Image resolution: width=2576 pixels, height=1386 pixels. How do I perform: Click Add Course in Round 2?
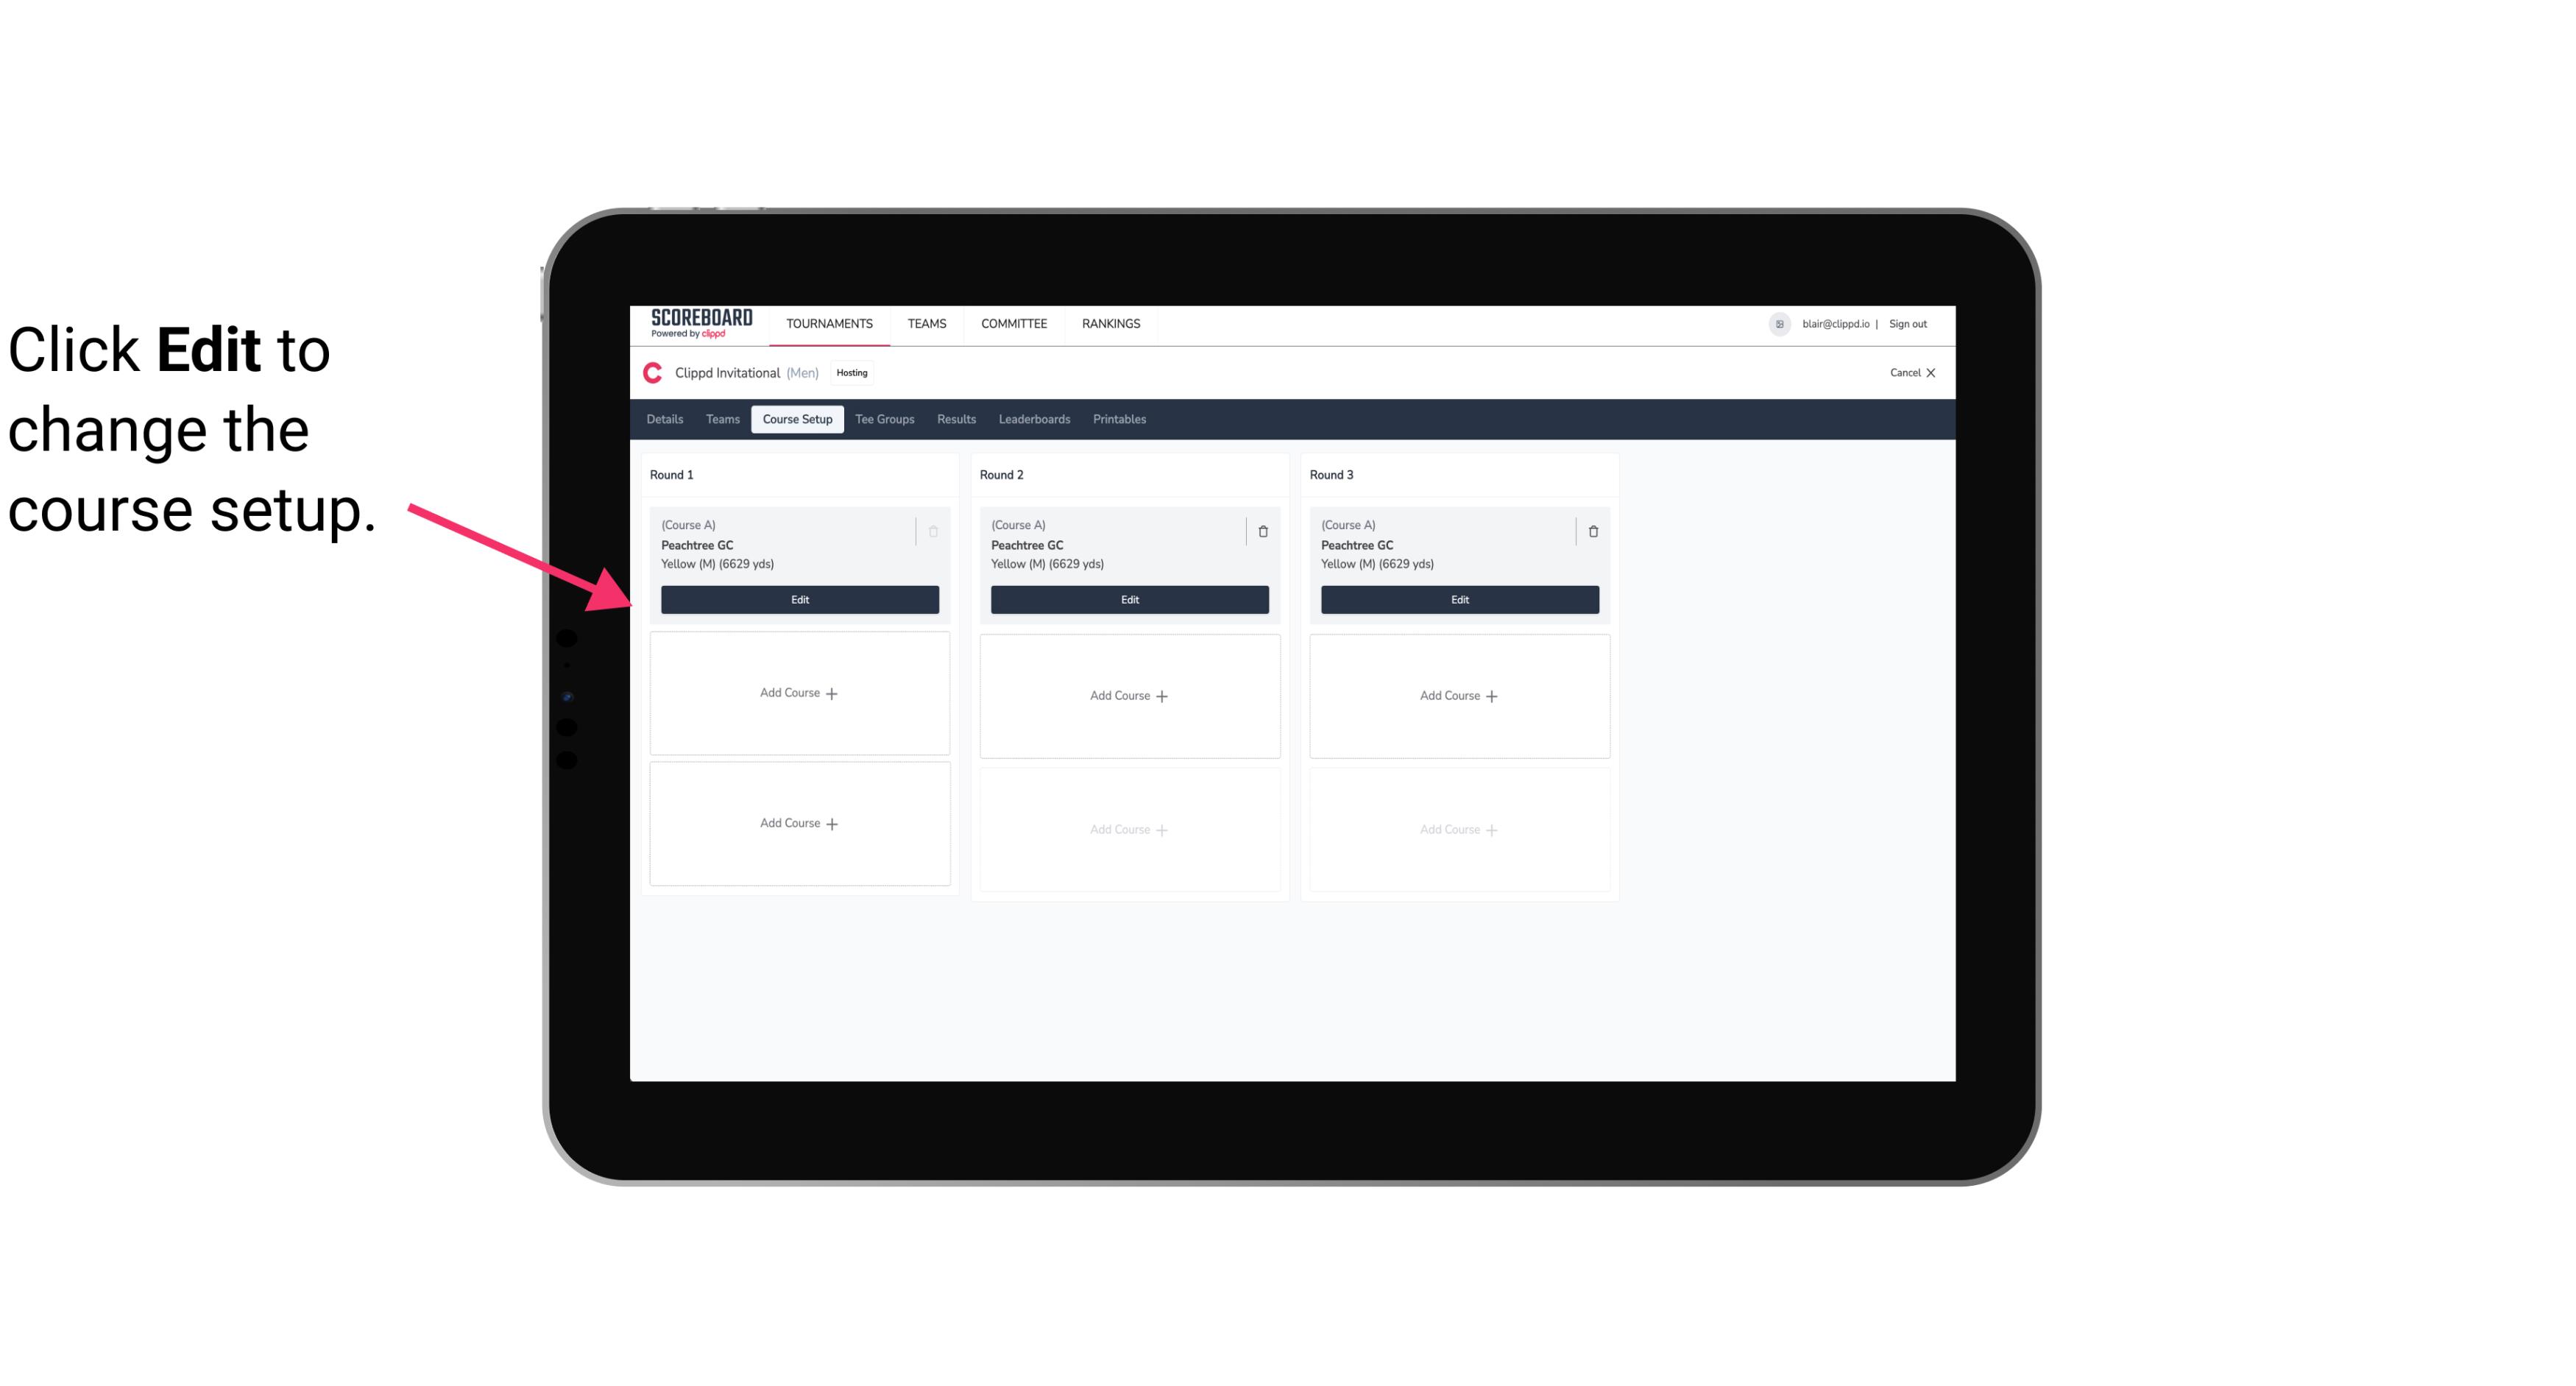(x=1129, y=695)
